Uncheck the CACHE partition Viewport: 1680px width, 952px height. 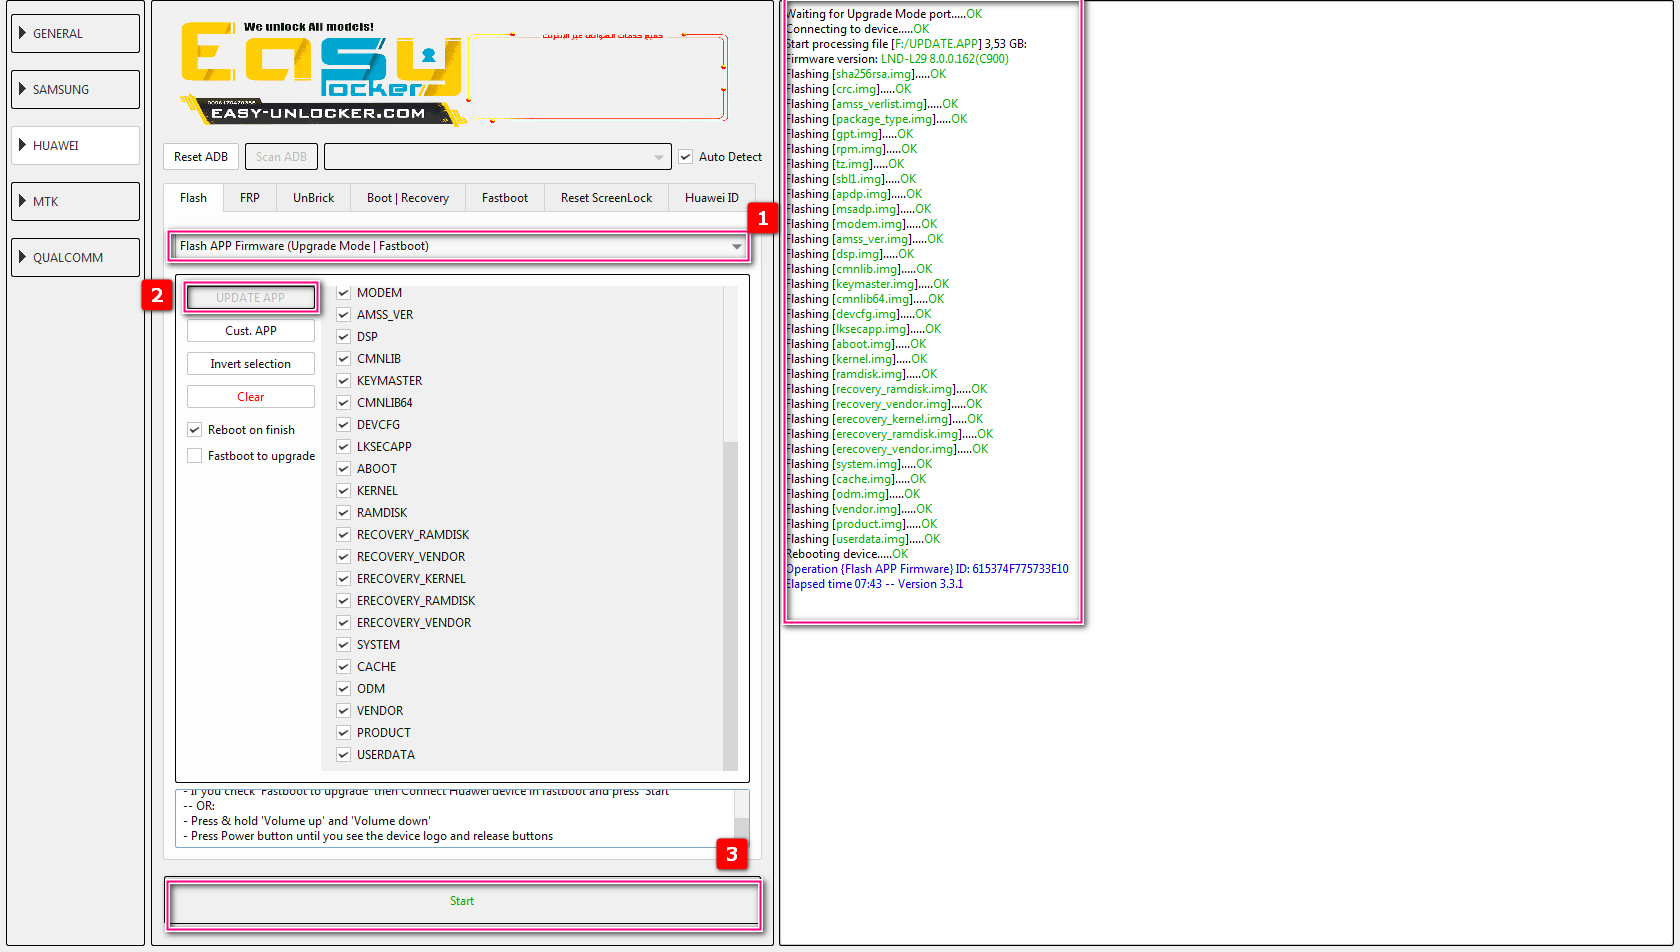[x=343, y=667]
